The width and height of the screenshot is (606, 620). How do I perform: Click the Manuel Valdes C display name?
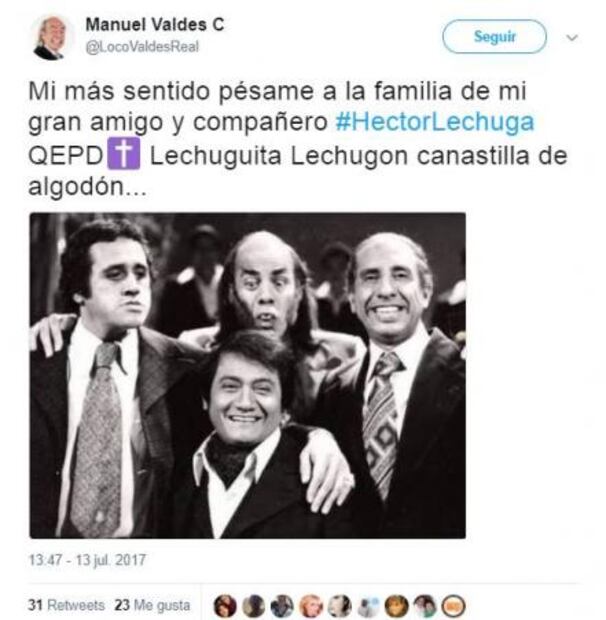[x=155, y=25]
